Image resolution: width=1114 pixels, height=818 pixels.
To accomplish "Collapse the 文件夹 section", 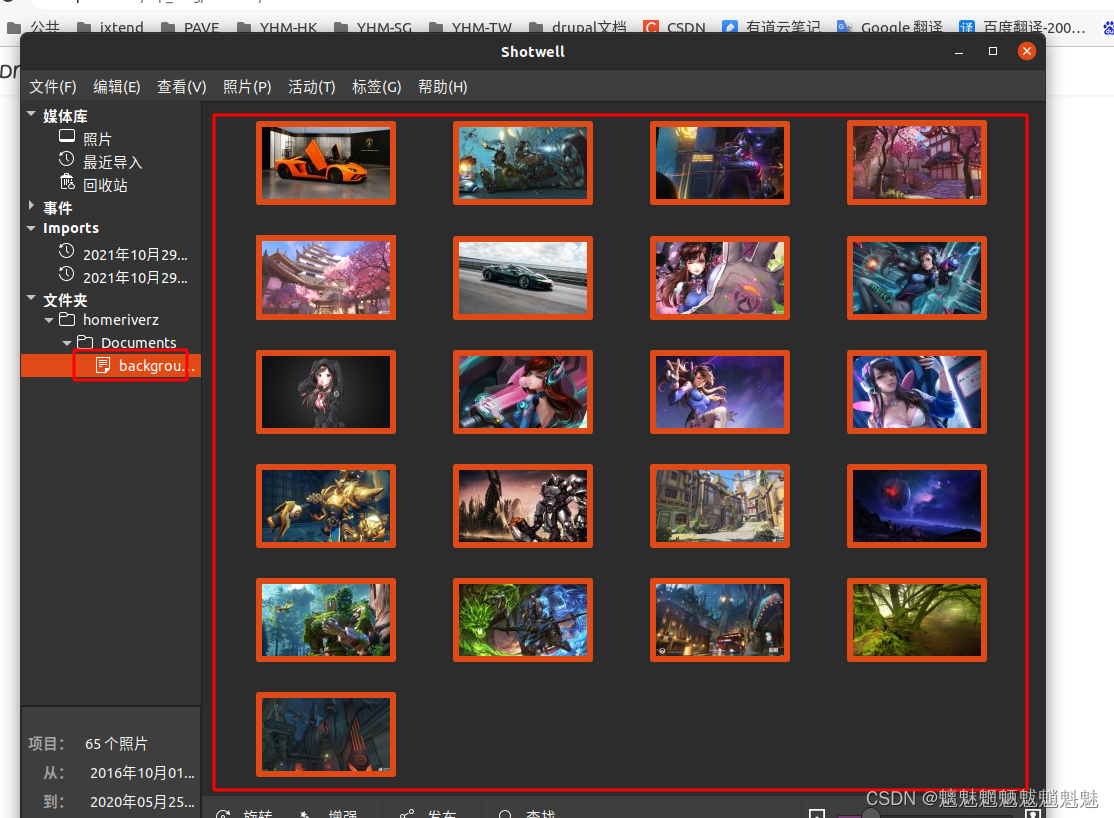I will pos(31,298).
